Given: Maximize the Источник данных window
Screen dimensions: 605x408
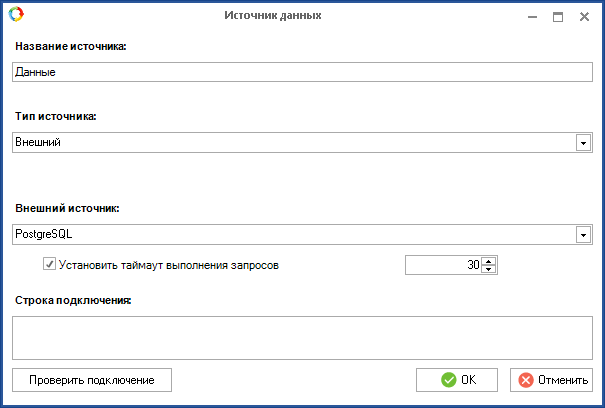Looking at the screenshot, I should (558, 17).
